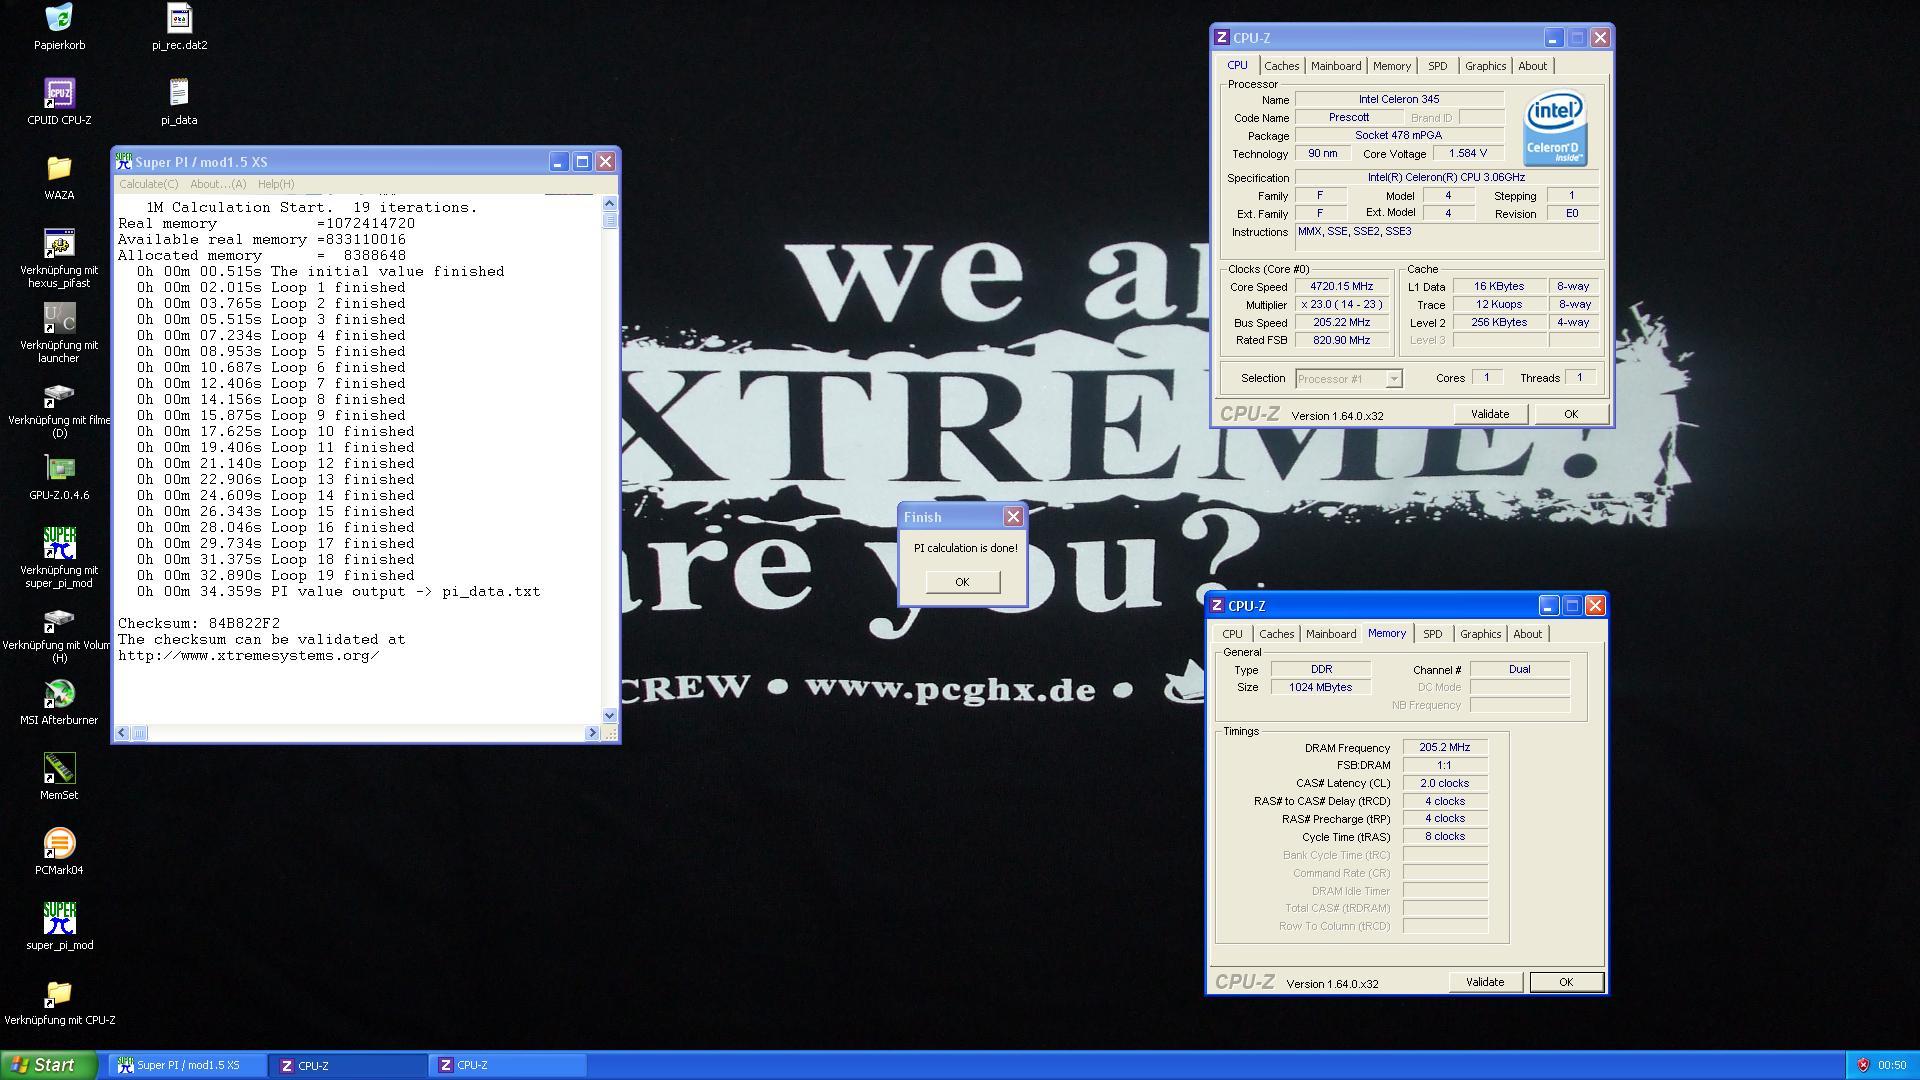Click the security shield tray icon
Viewport: 1920px width, 1080px height.
1862,1065
